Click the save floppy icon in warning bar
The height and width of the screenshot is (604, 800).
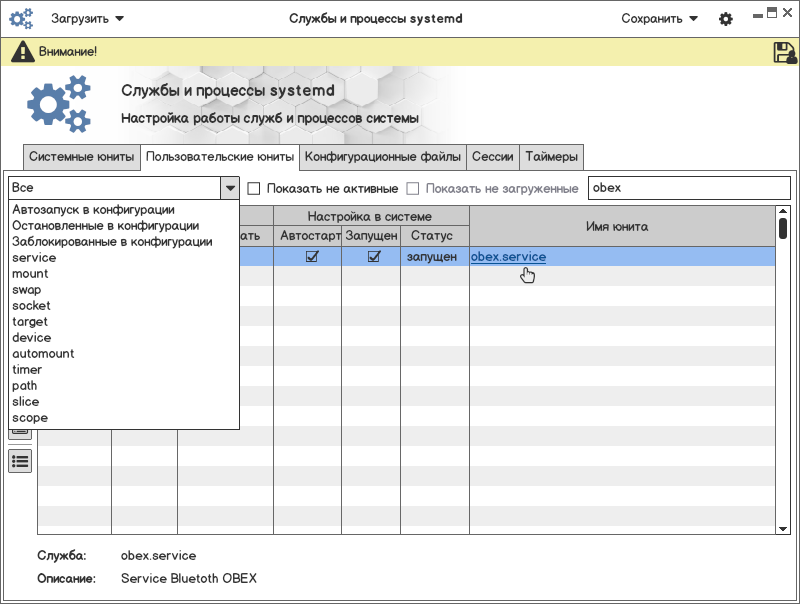coord(784,52)
